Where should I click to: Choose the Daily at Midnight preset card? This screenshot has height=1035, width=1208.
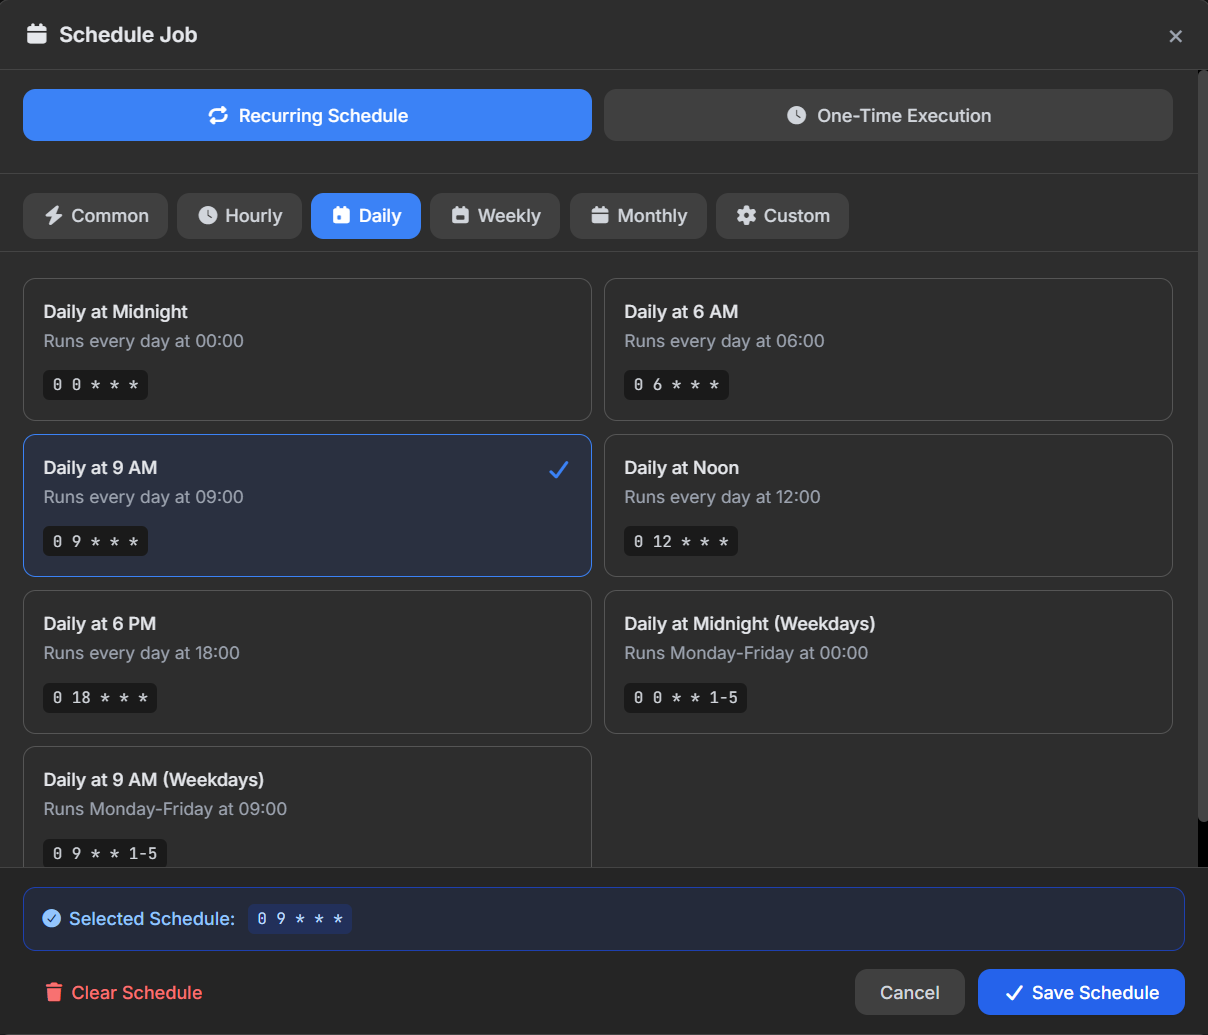[307, 349]
